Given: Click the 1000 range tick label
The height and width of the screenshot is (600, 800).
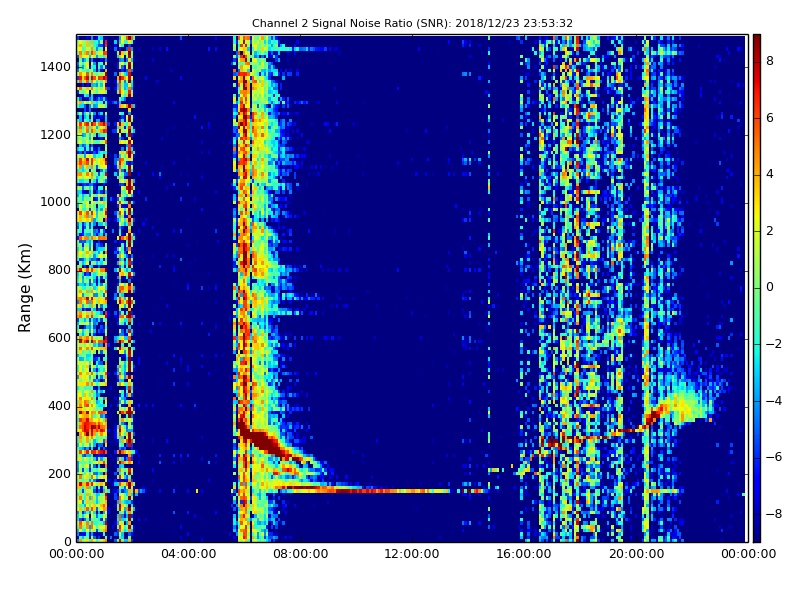Looking at the screenshot, I should [x=55, y=202].
